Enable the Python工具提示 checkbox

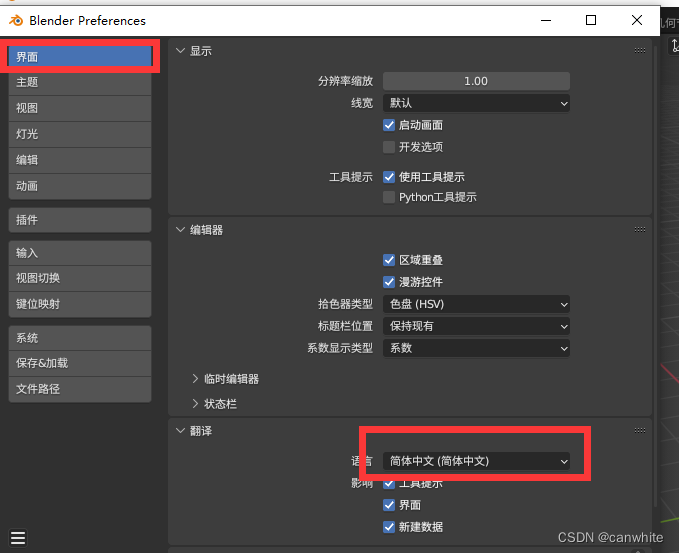tap(389, 197)
